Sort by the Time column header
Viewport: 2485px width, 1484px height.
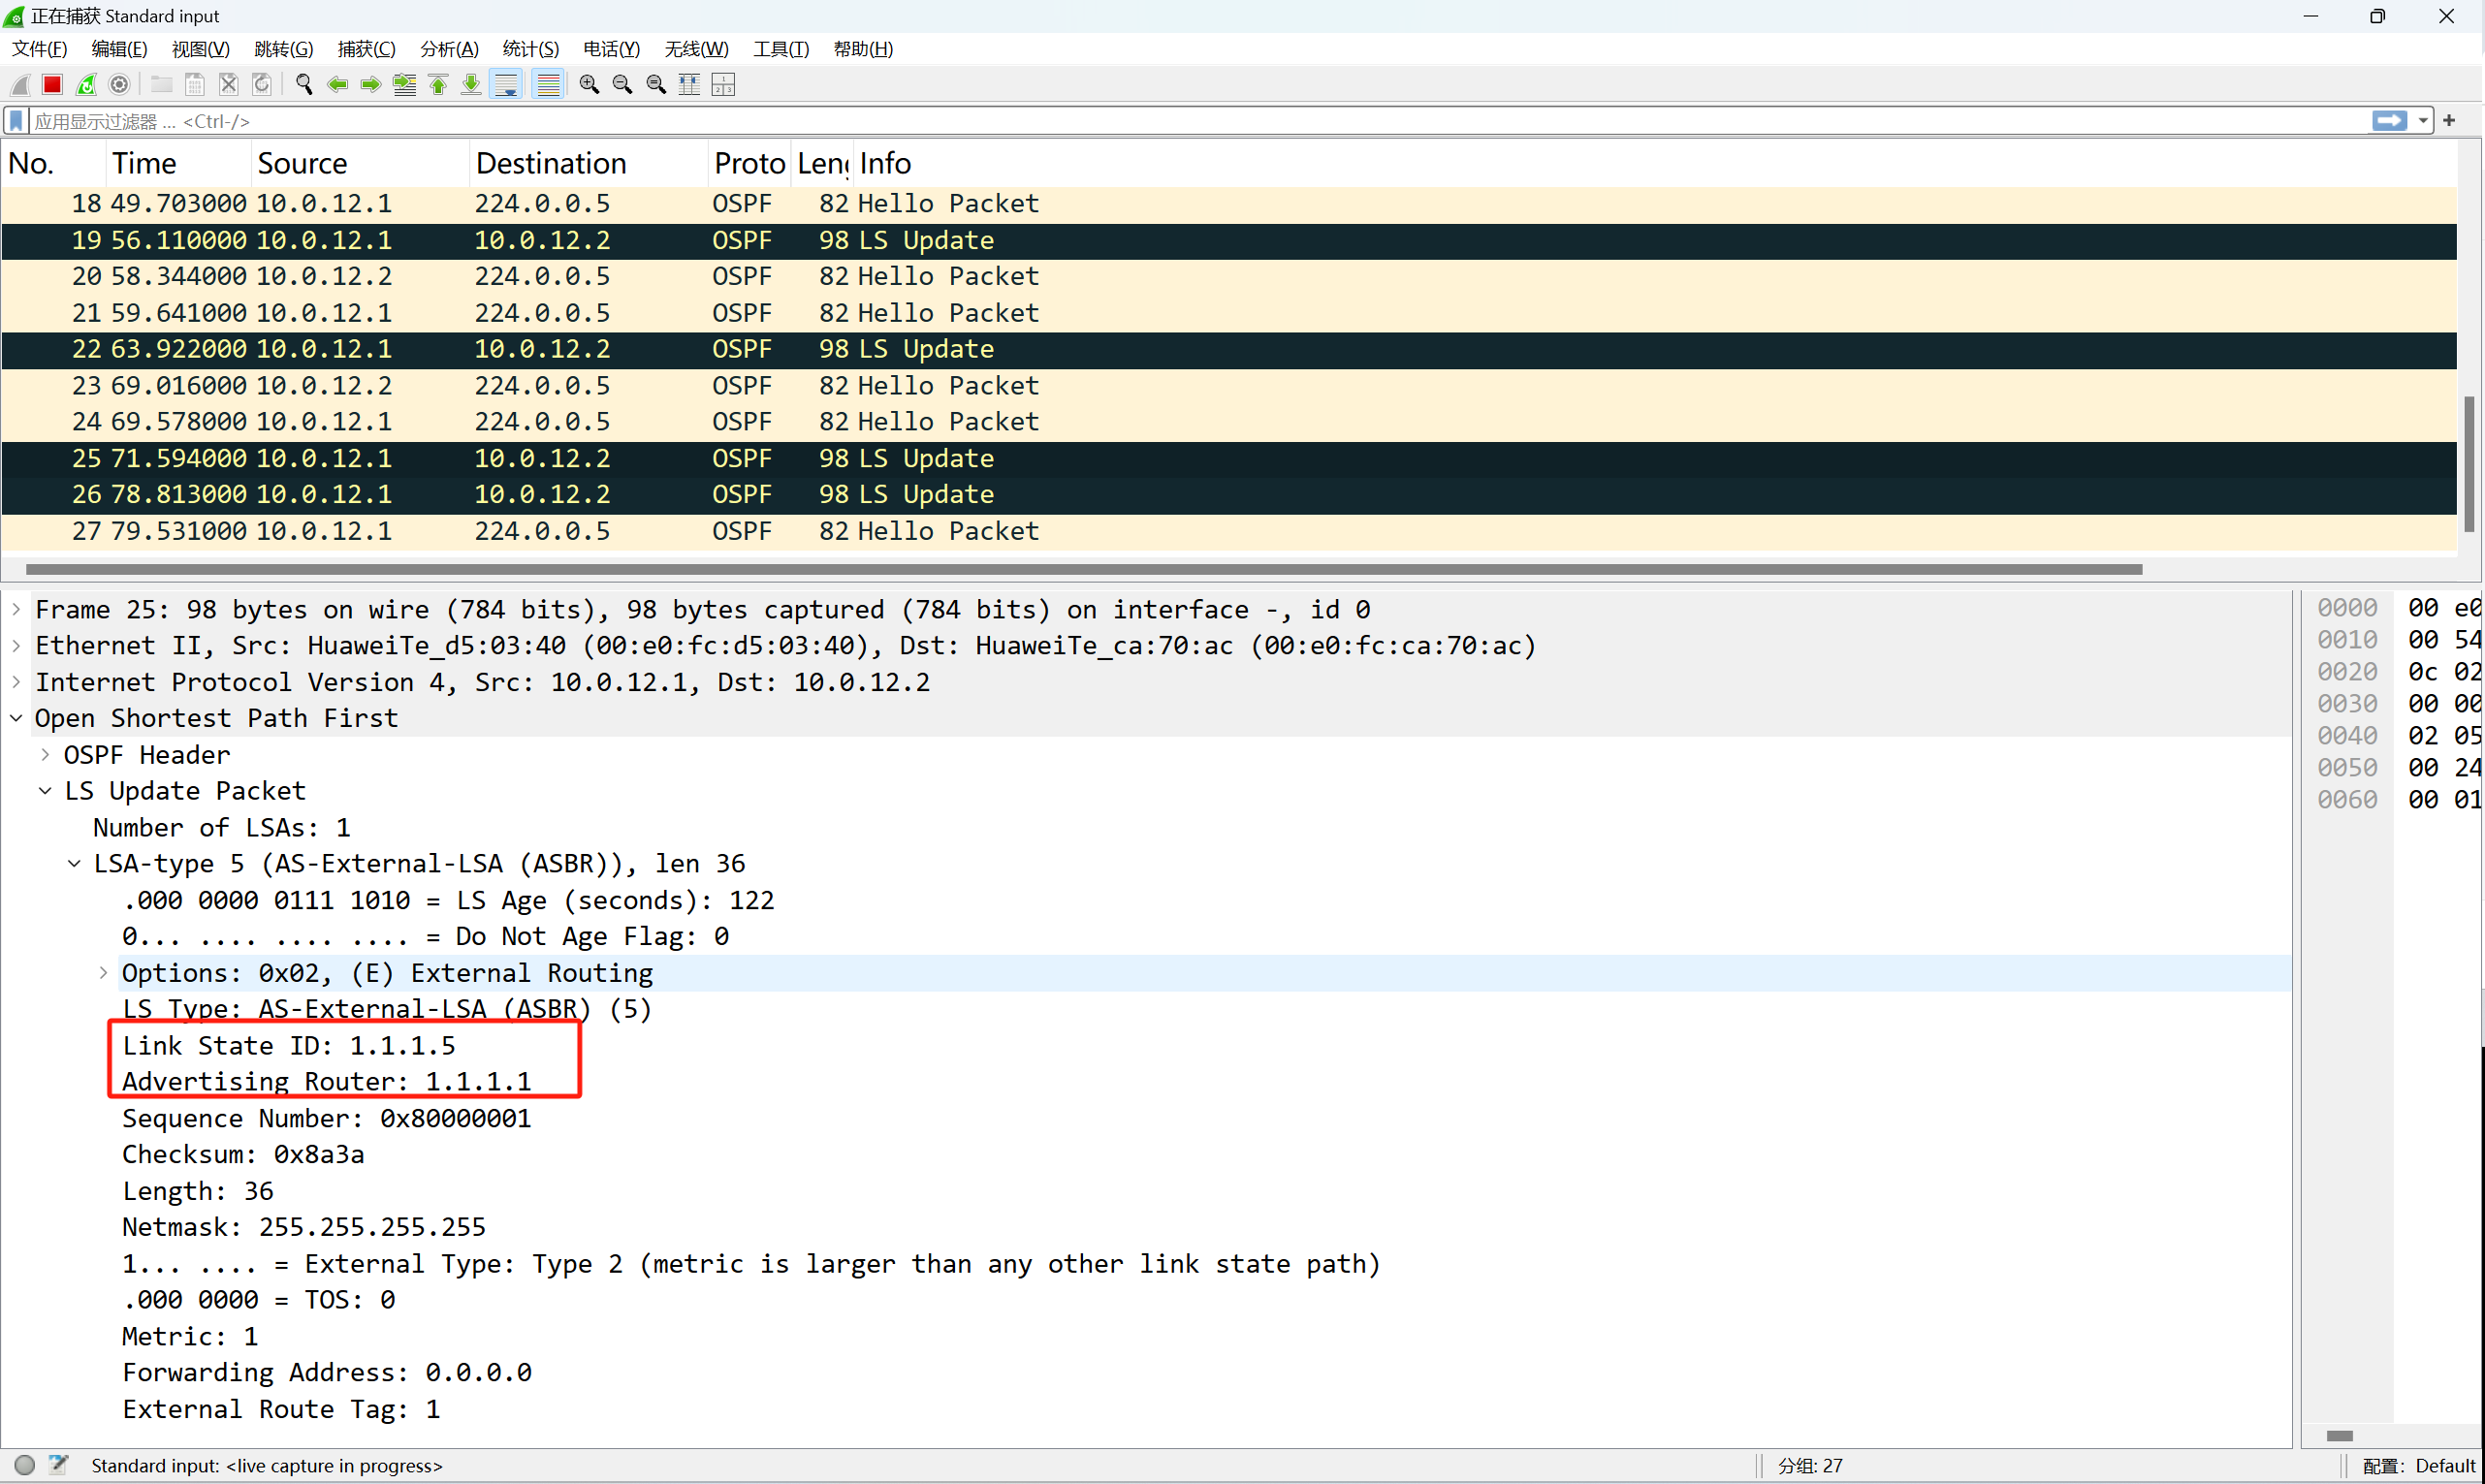(x=178, y=163)
